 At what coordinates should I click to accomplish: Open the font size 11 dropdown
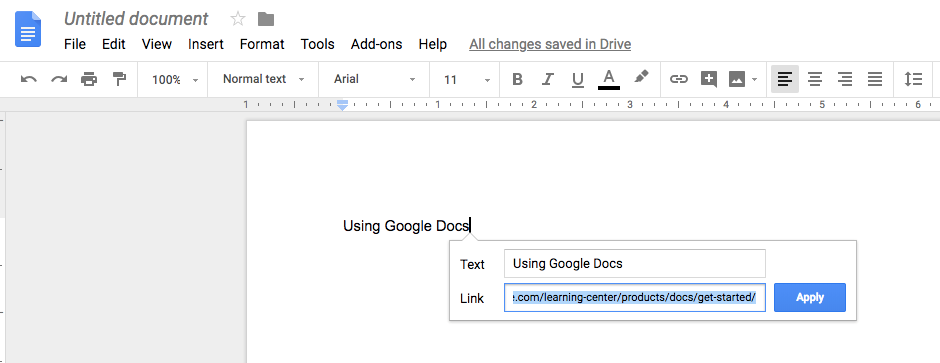click(x=466, y=79)
